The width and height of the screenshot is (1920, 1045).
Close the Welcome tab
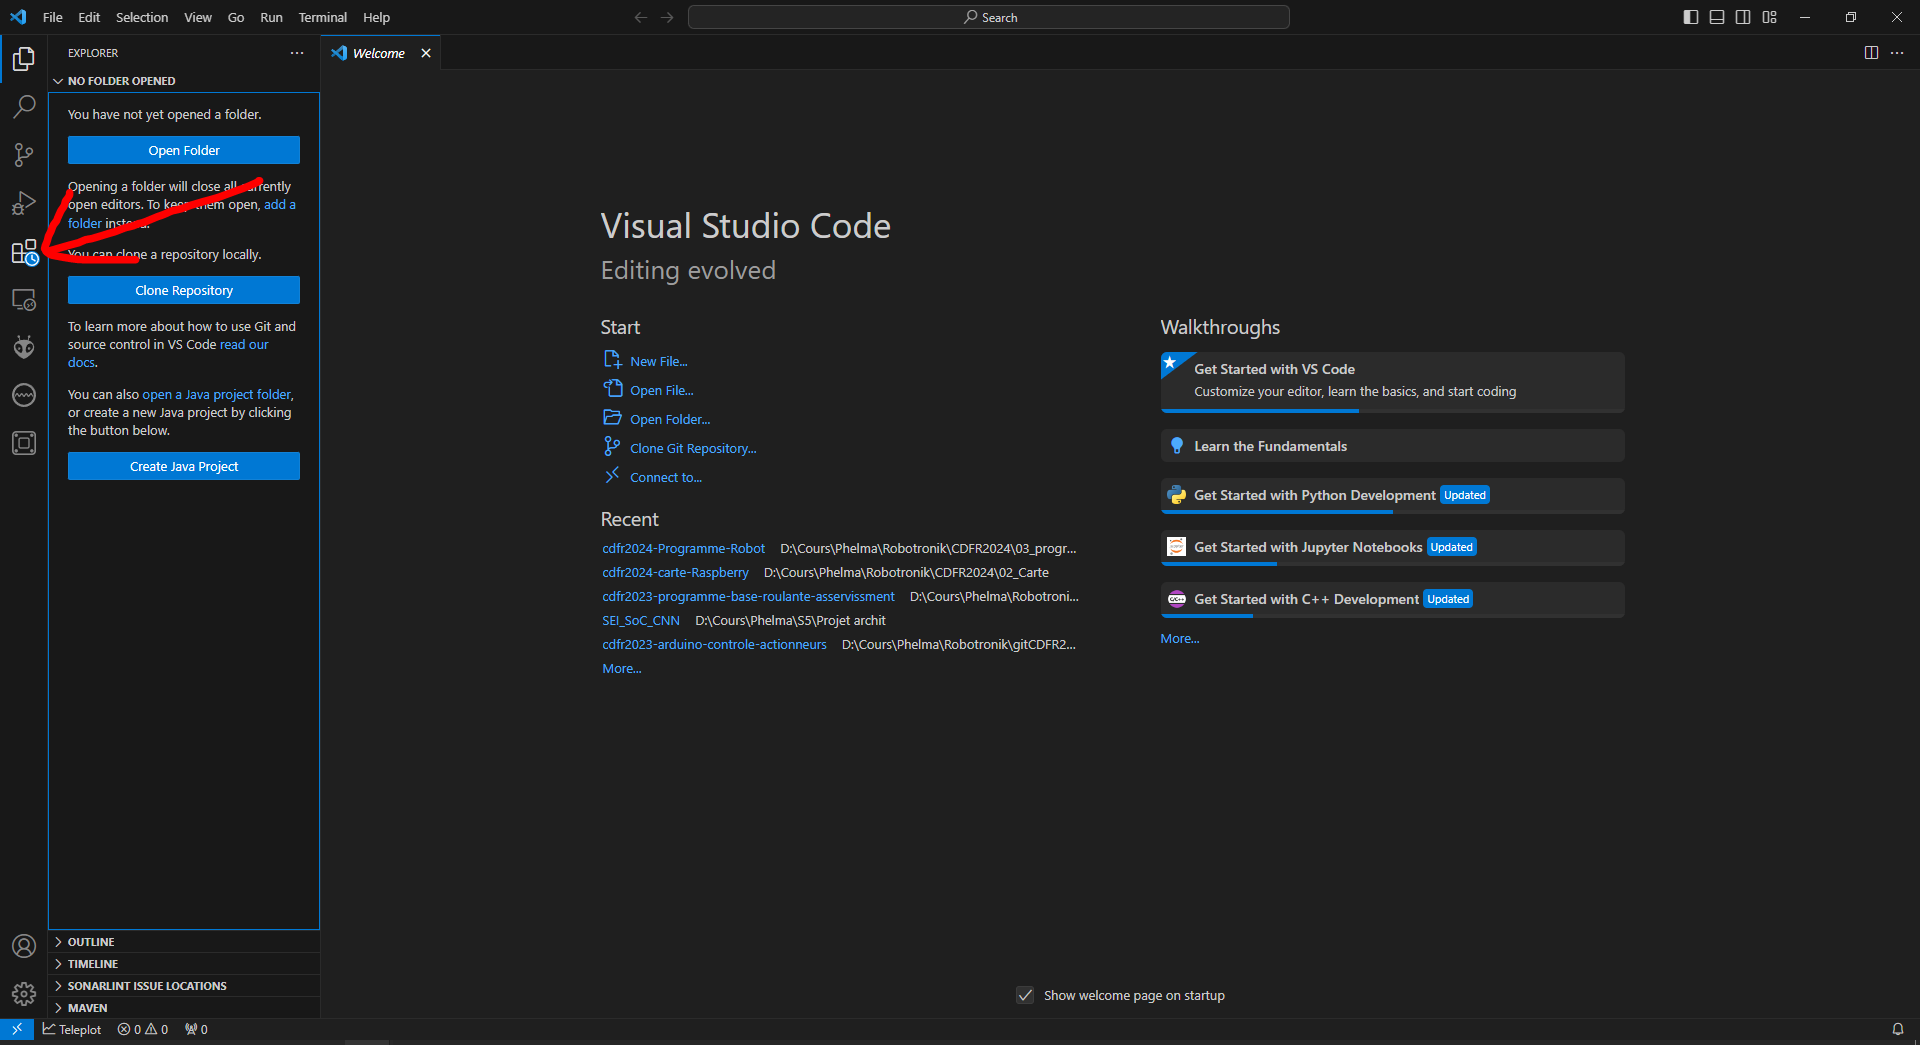426,53
